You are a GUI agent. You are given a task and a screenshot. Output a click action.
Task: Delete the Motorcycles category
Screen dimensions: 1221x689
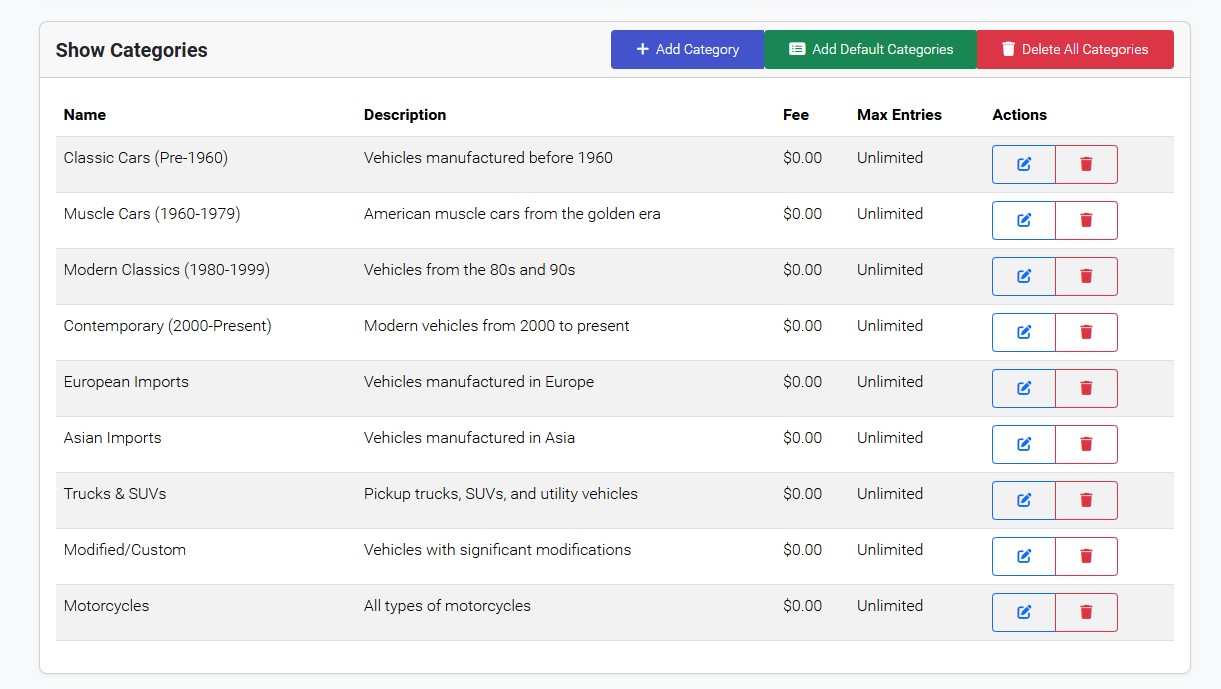[x=1086, y=612]
